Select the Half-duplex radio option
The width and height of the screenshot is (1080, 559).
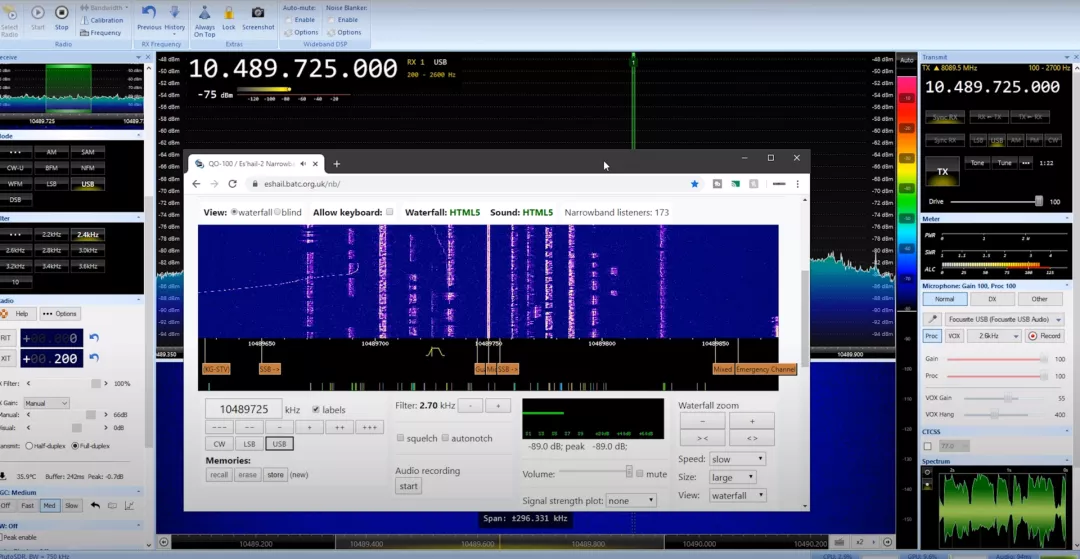(x=29, y=445)
